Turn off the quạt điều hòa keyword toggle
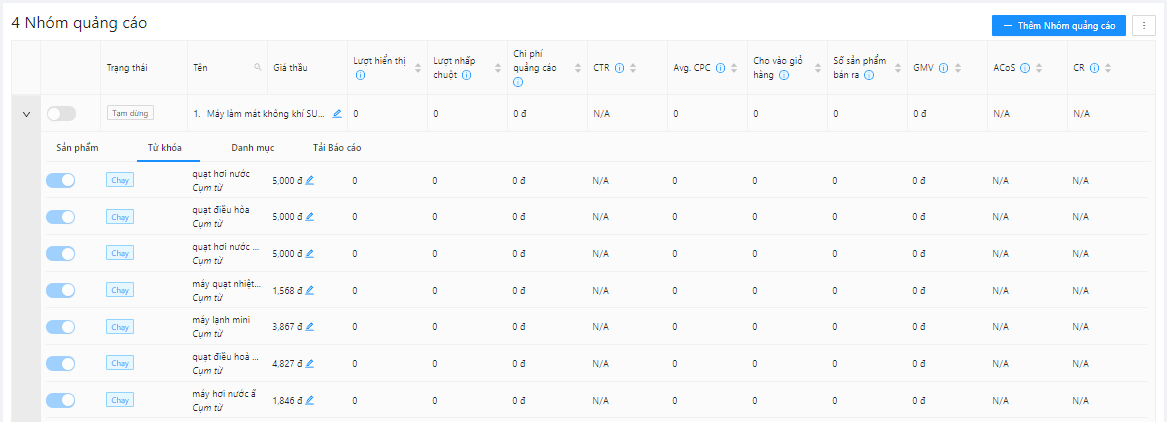Screen dimensions: 1167x422 [61, 217]
